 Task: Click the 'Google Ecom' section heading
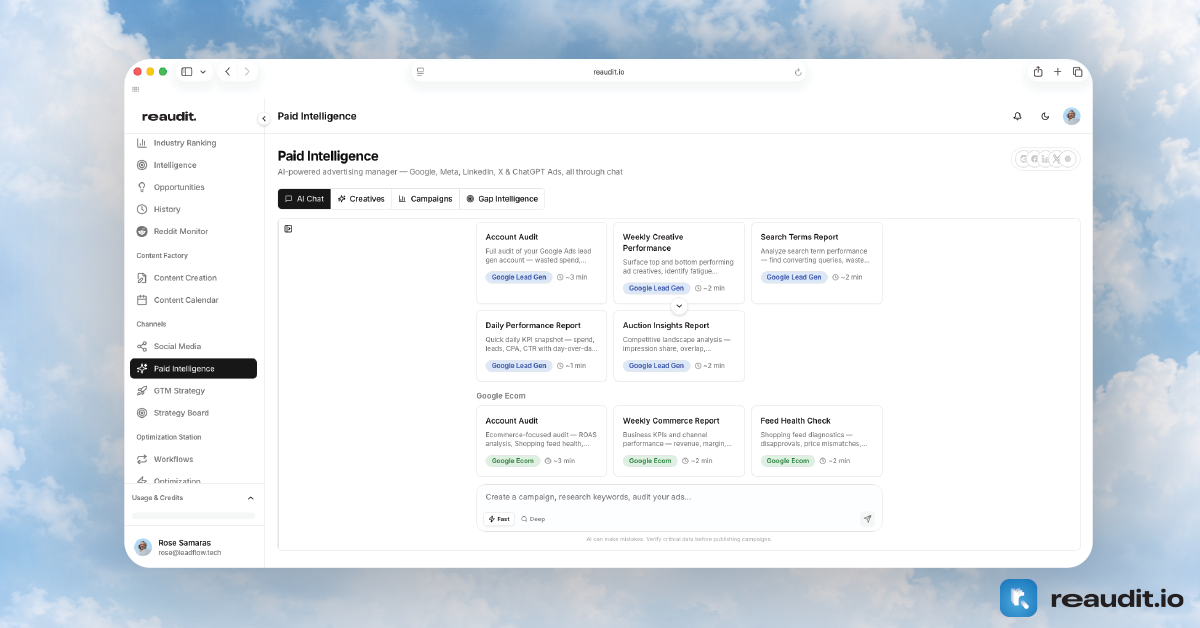(501, 396)
